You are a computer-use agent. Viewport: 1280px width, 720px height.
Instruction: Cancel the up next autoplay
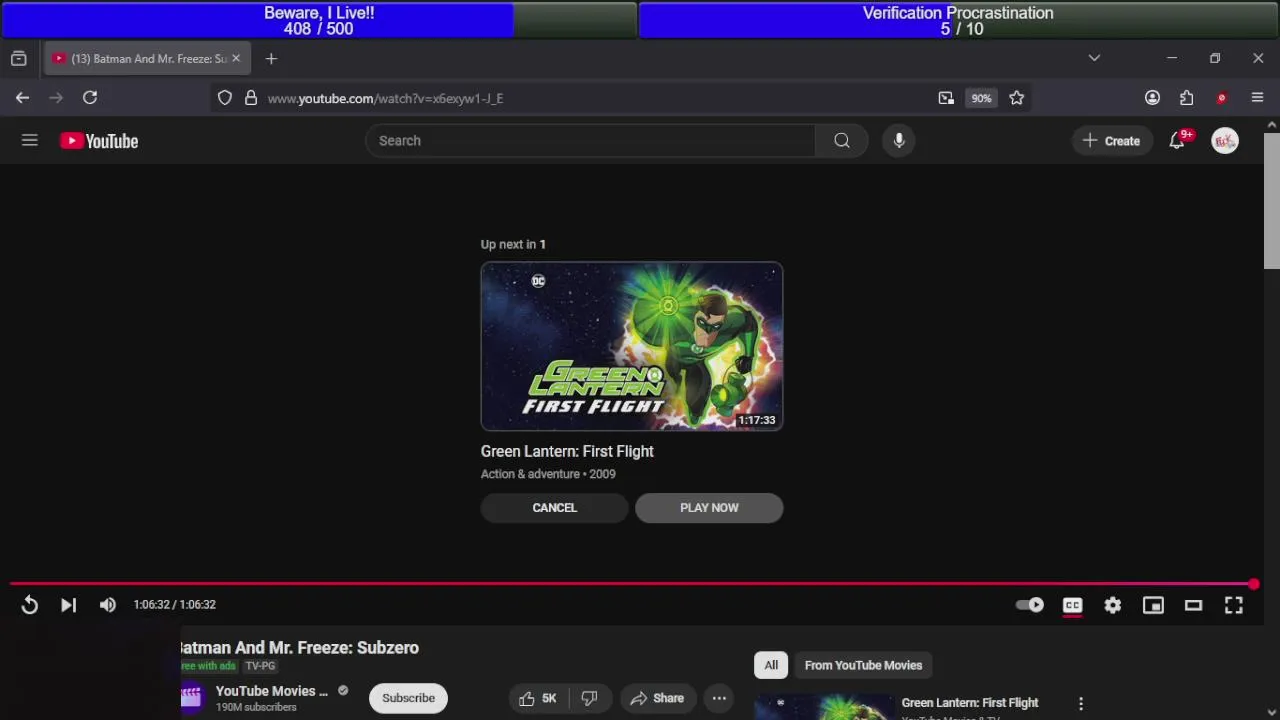point(555,508)
